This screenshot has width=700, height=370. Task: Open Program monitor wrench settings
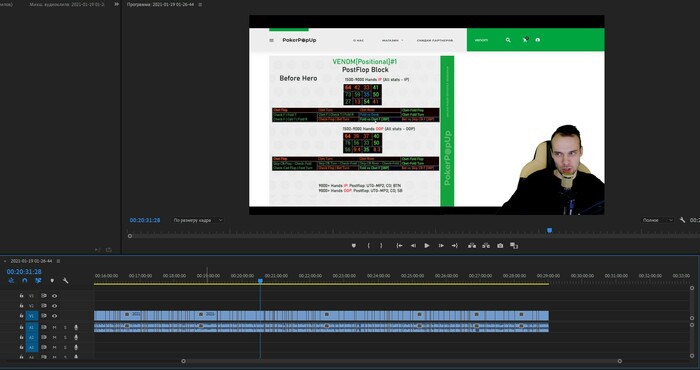click(x=682, y=220)
